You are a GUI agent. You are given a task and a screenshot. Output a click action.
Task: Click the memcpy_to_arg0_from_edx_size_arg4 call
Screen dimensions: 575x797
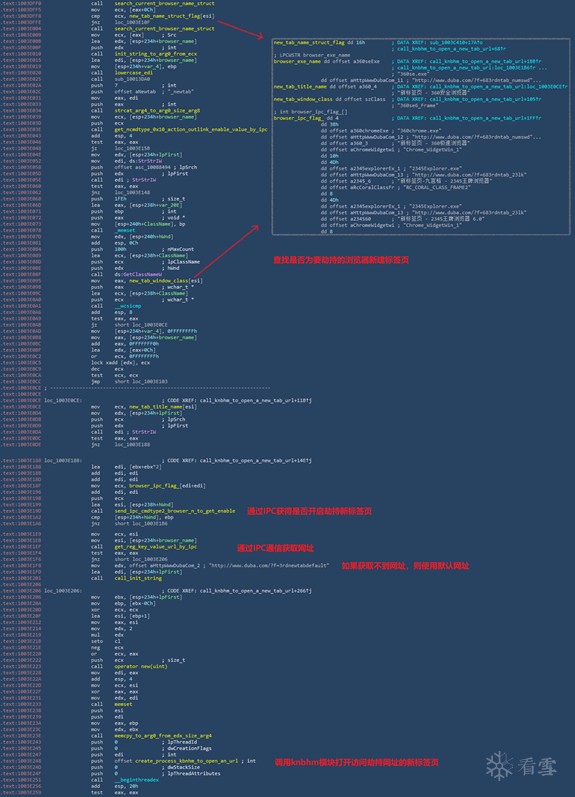tap(163, 735)
